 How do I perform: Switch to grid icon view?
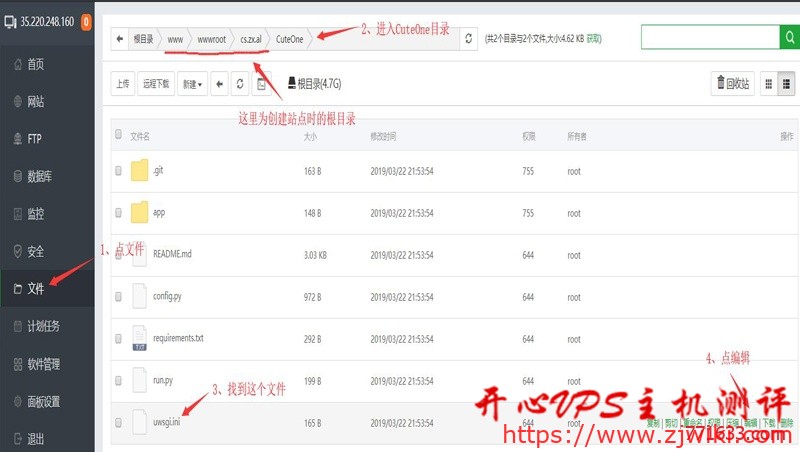coord(769,84)
